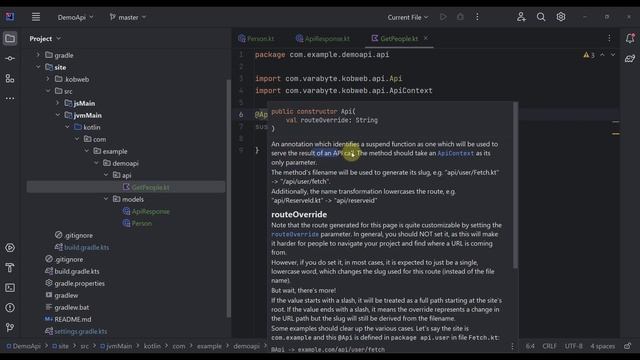Image resolution: width=640 pixels, height=360 pixels.
Task: Click kotlin breadcrumb in navigation bar
Action: (x=152, y=346)
